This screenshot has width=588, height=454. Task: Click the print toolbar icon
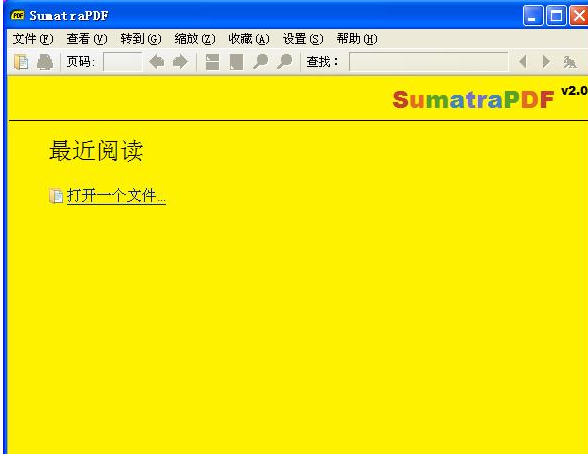tap(45, 62)
